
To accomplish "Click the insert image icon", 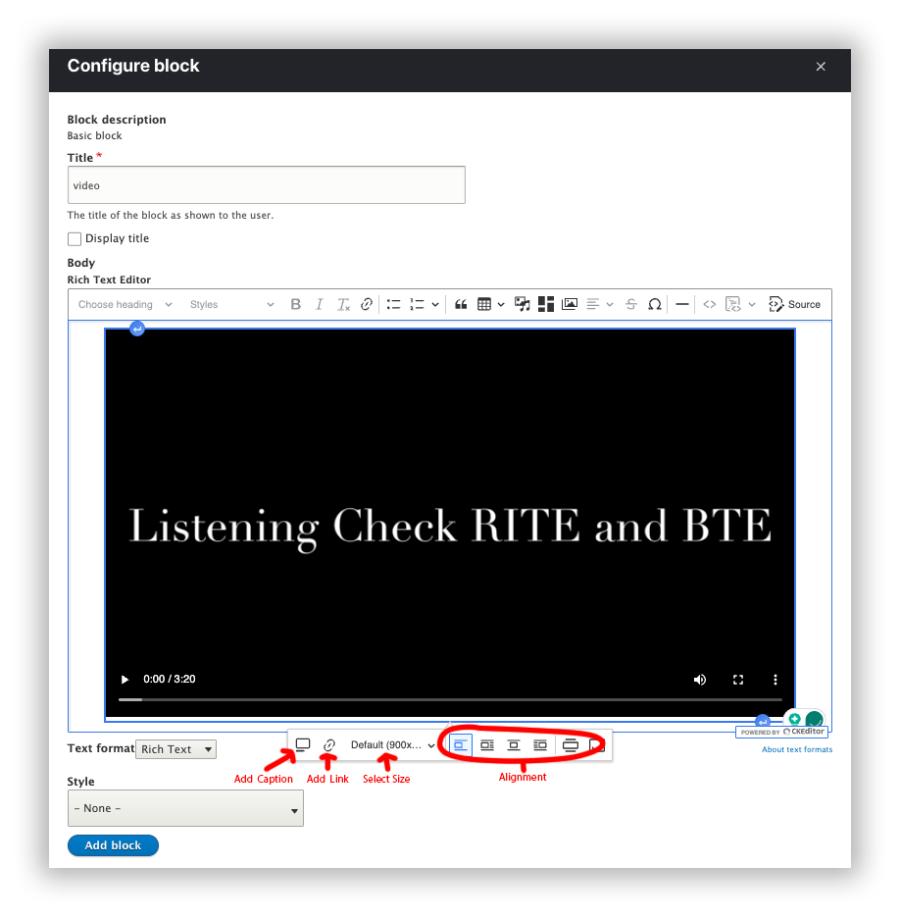I will tap(570, 305).
